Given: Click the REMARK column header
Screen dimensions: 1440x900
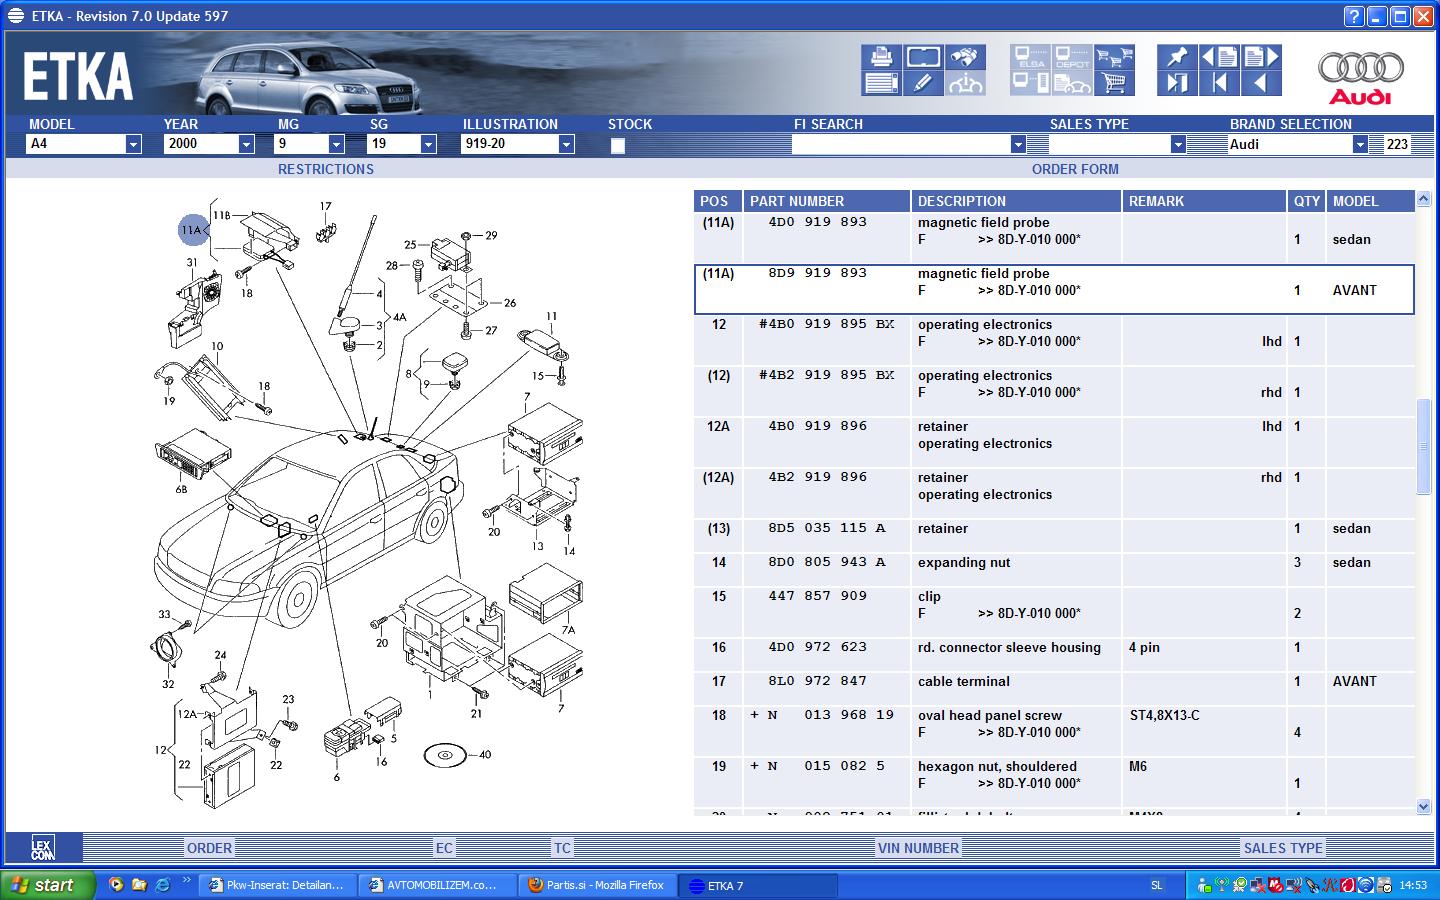Looking at the screenshot, I should (x=1204, y=201).
